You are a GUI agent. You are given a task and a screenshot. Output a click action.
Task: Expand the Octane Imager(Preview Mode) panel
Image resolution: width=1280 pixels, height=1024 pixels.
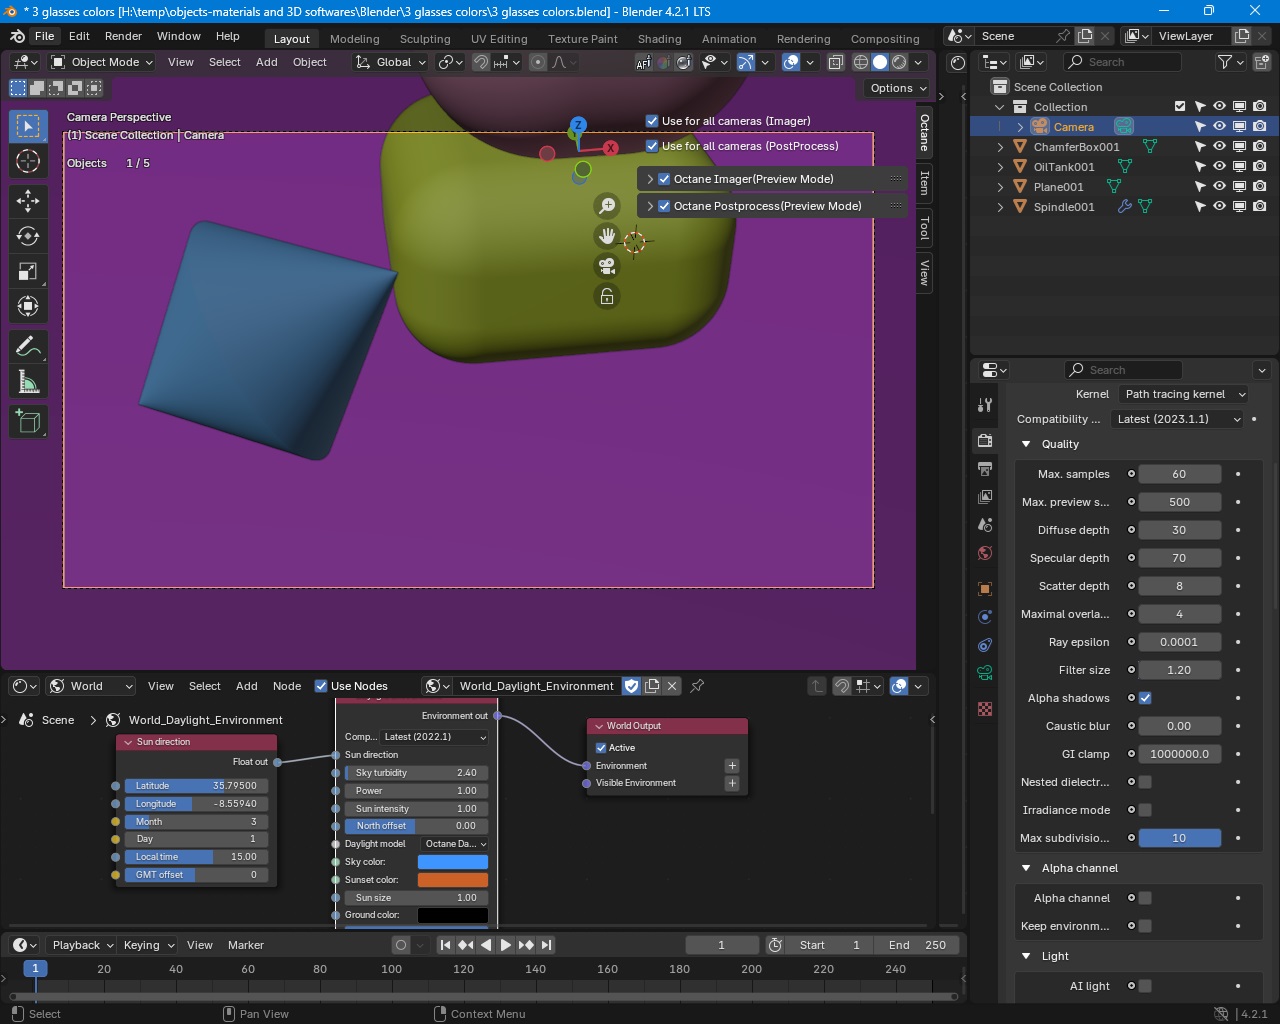coord(650,179)
